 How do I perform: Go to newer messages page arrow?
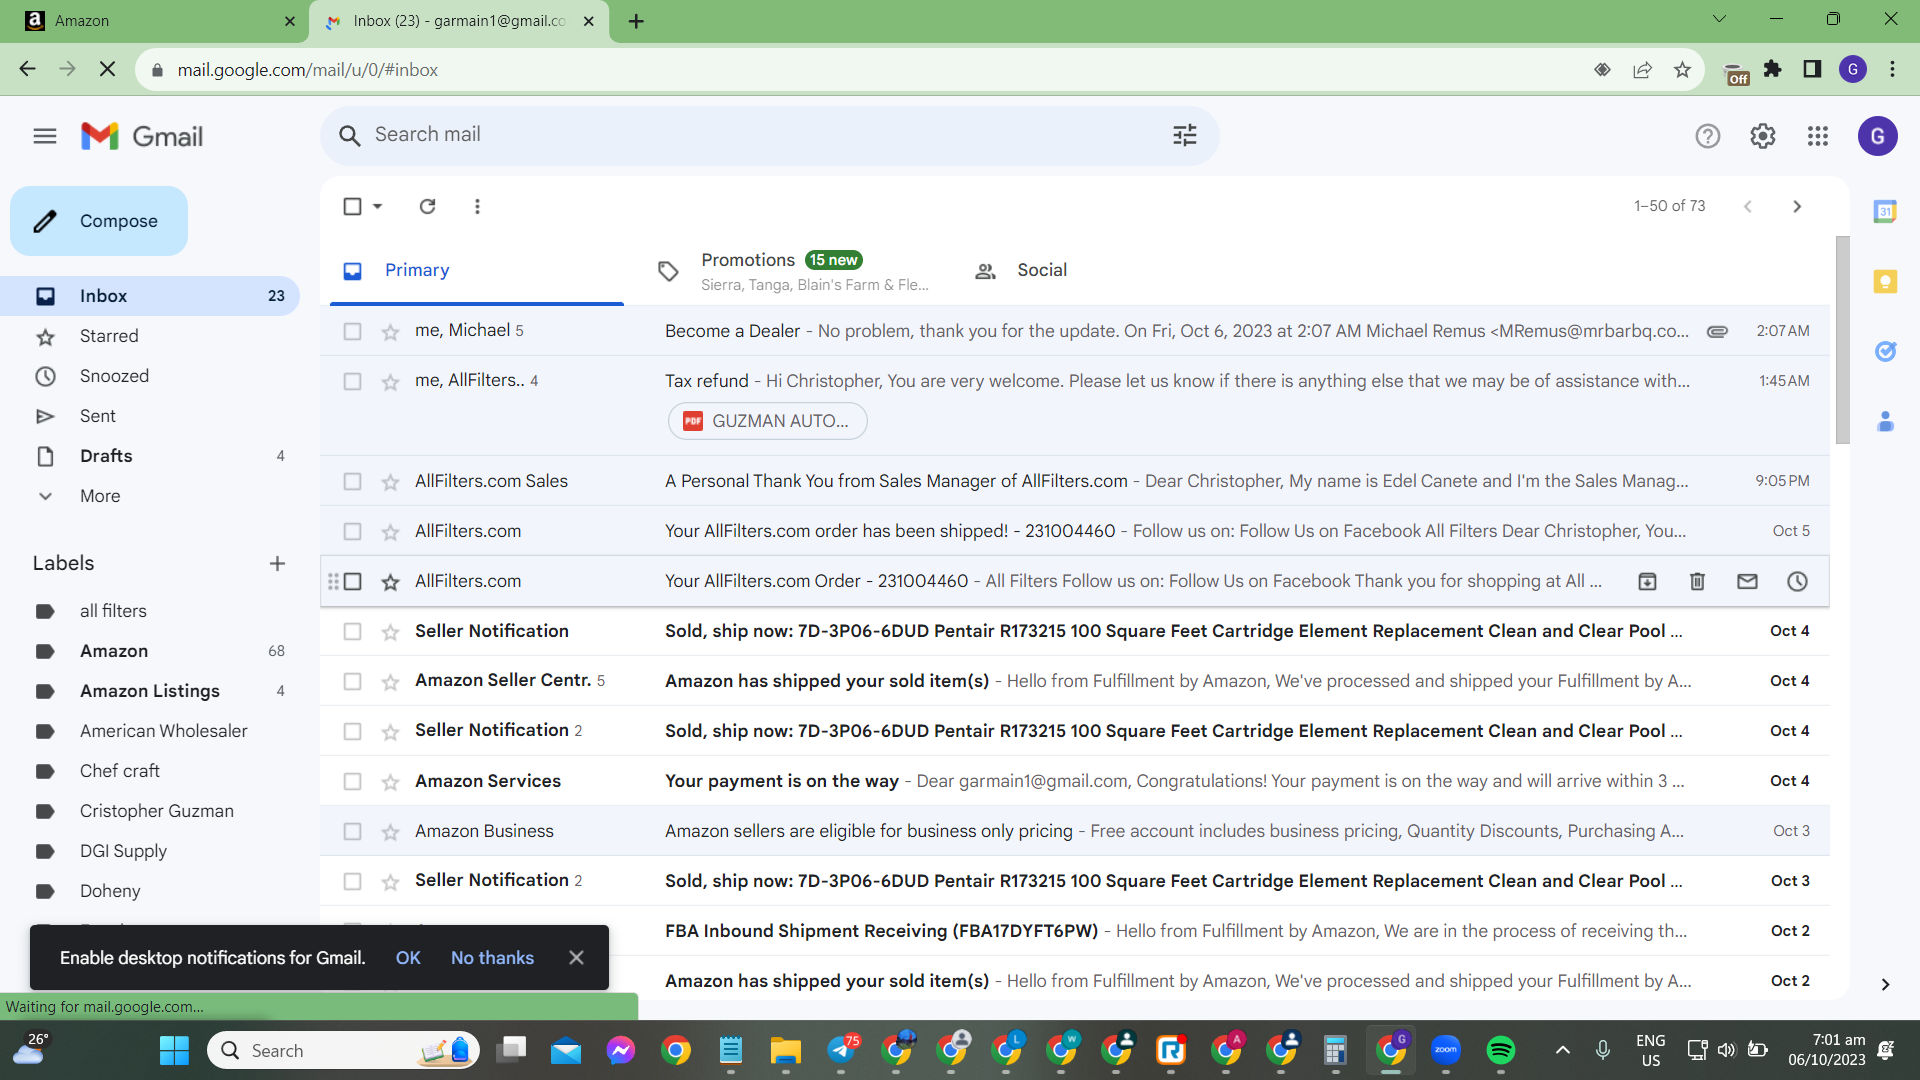tap(1748, 206)
